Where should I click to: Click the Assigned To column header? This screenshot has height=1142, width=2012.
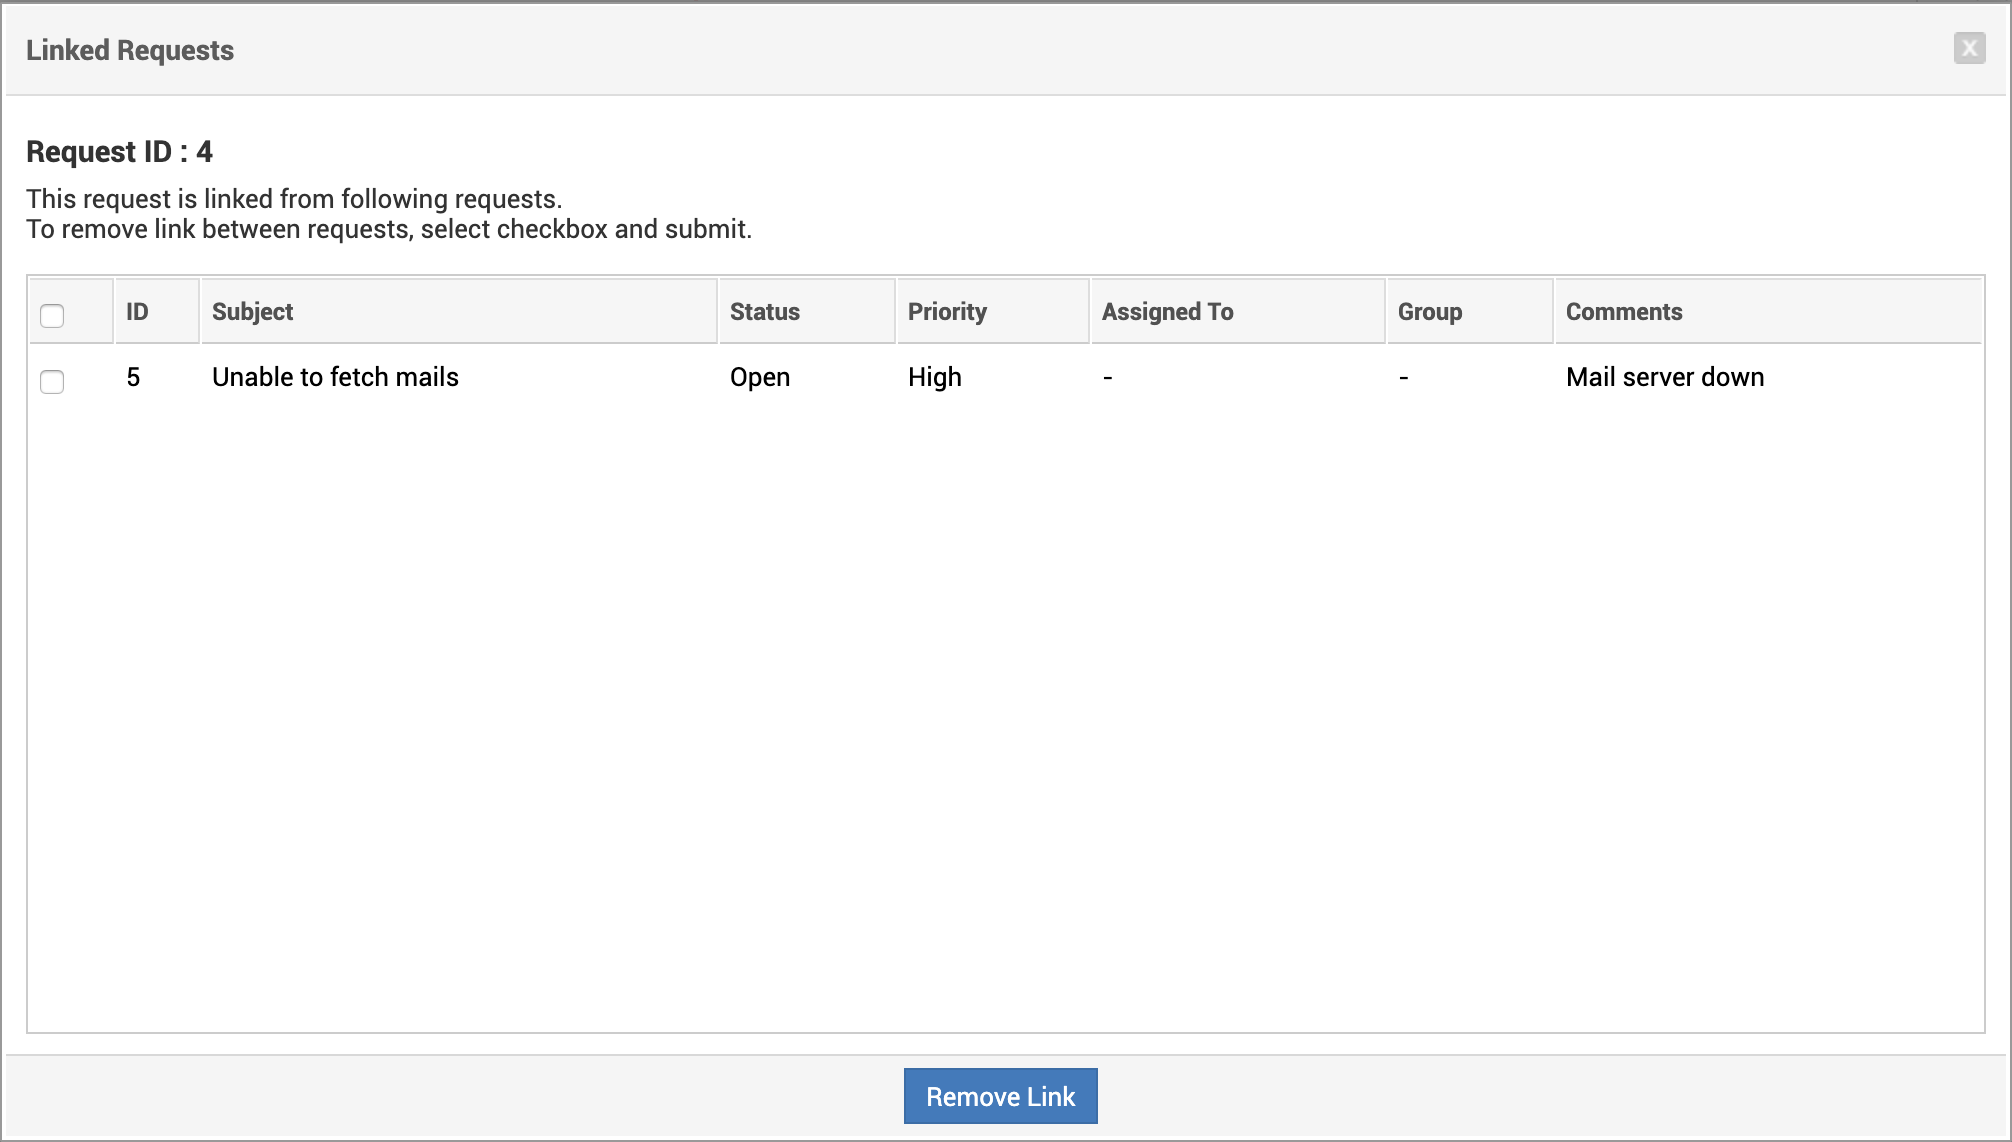(1167, 312)
